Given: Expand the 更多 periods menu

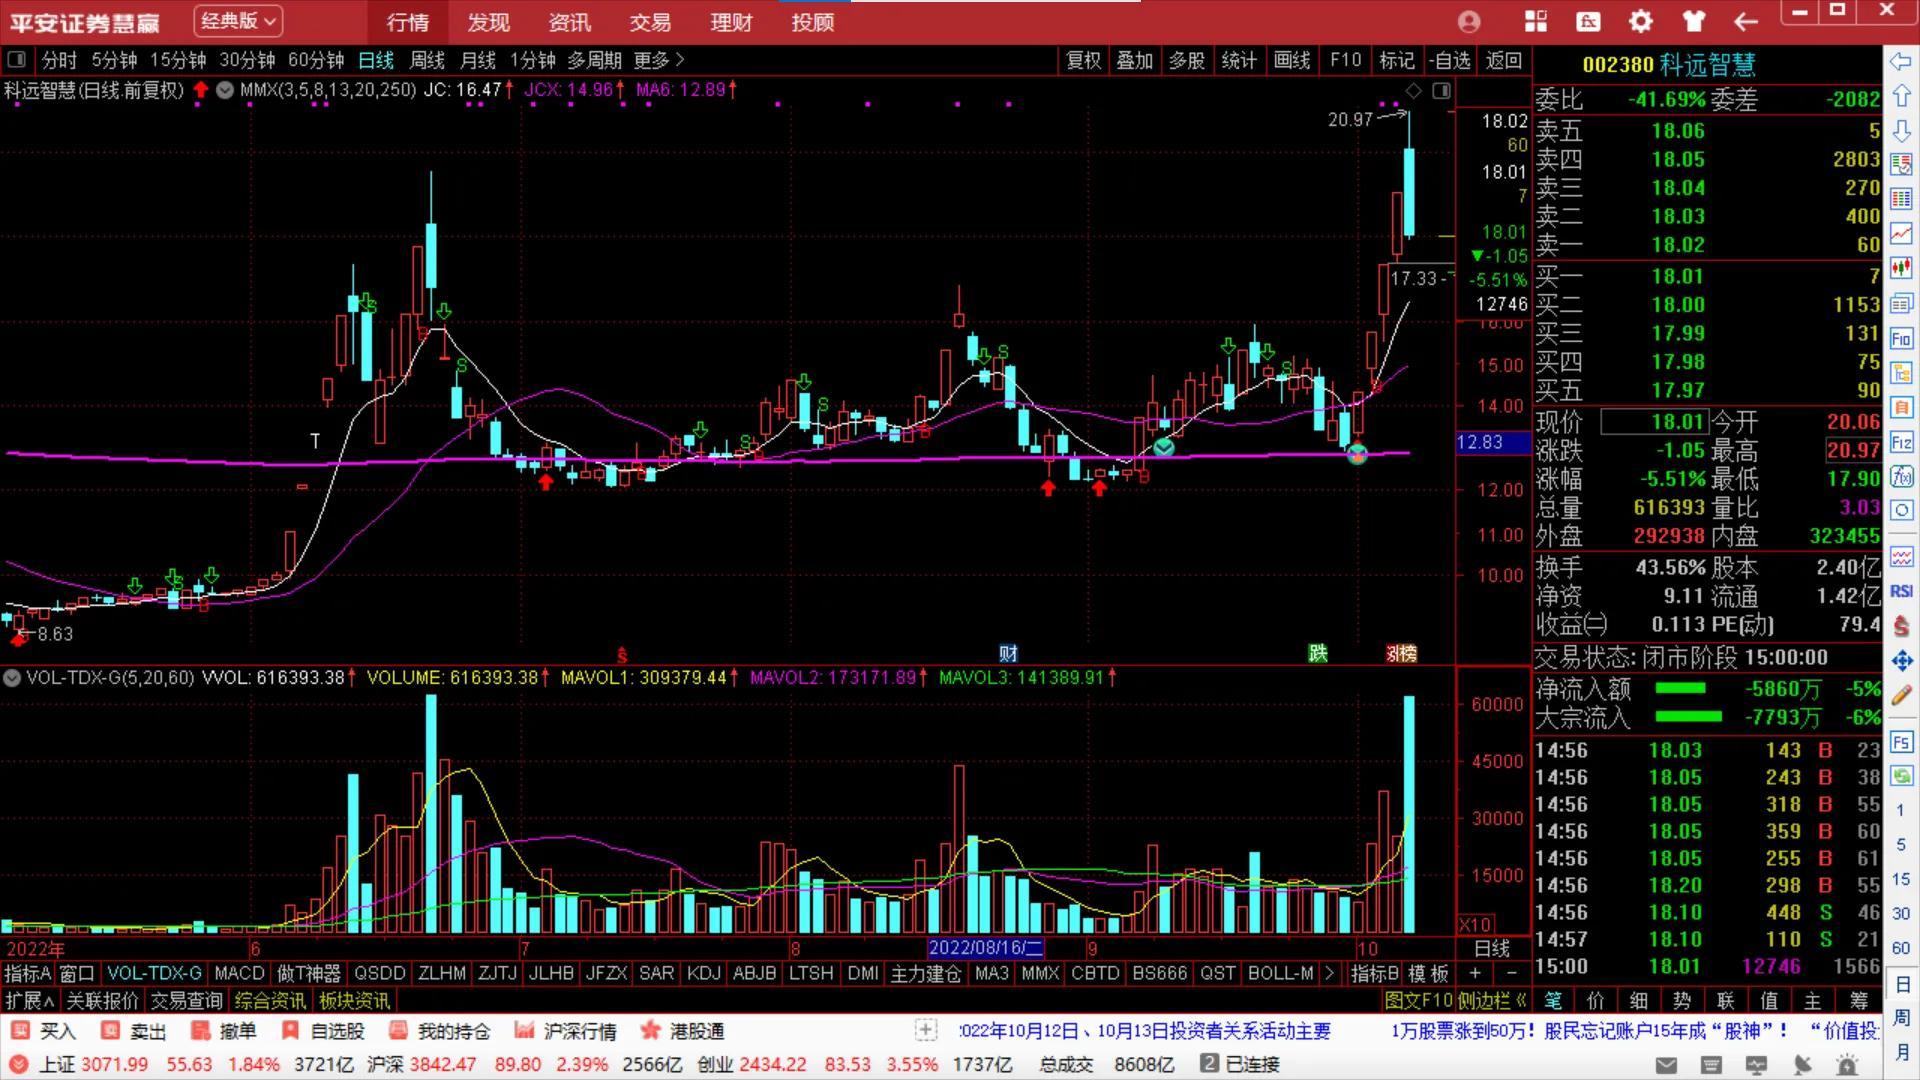Looking at the screenshot, I should point(658,61).
